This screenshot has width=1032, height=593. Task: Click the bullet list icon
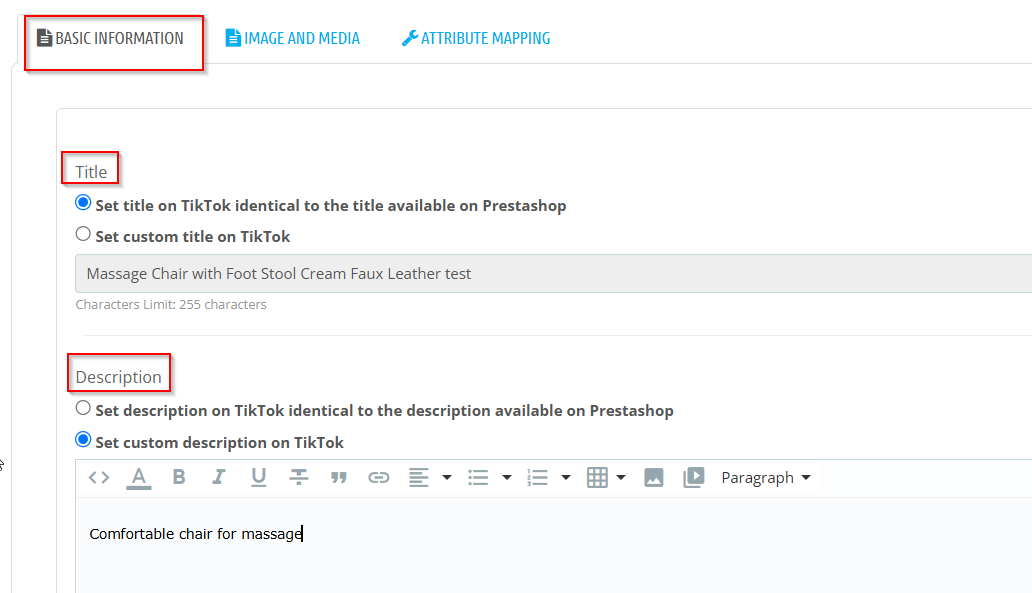[478, 478]
